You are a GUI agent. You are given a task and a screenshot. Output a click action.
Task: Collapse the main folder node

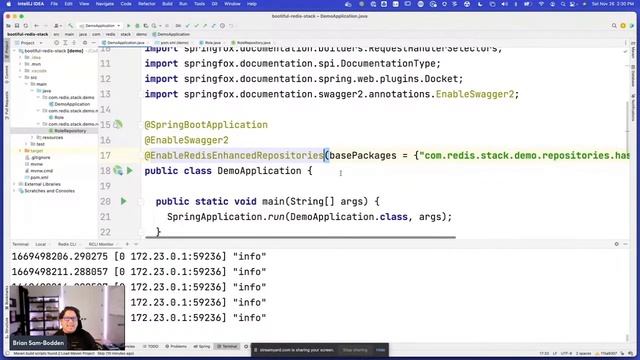[x=26, y=84]
